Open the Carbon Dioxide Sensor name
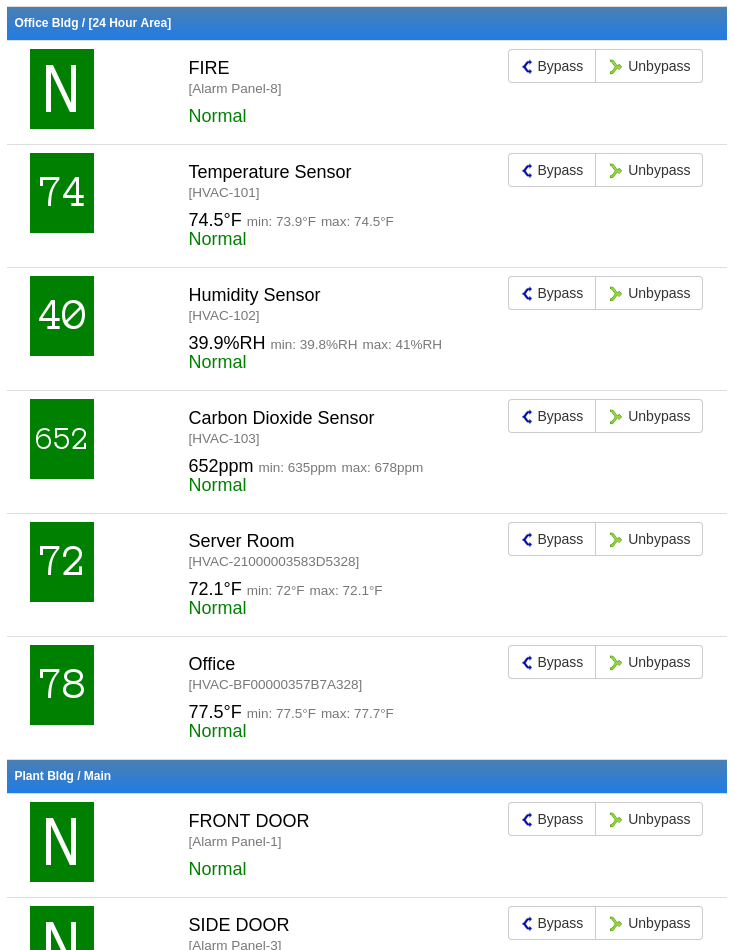Image resolution: width=735 pixels, height=950 pixels. 281,418
